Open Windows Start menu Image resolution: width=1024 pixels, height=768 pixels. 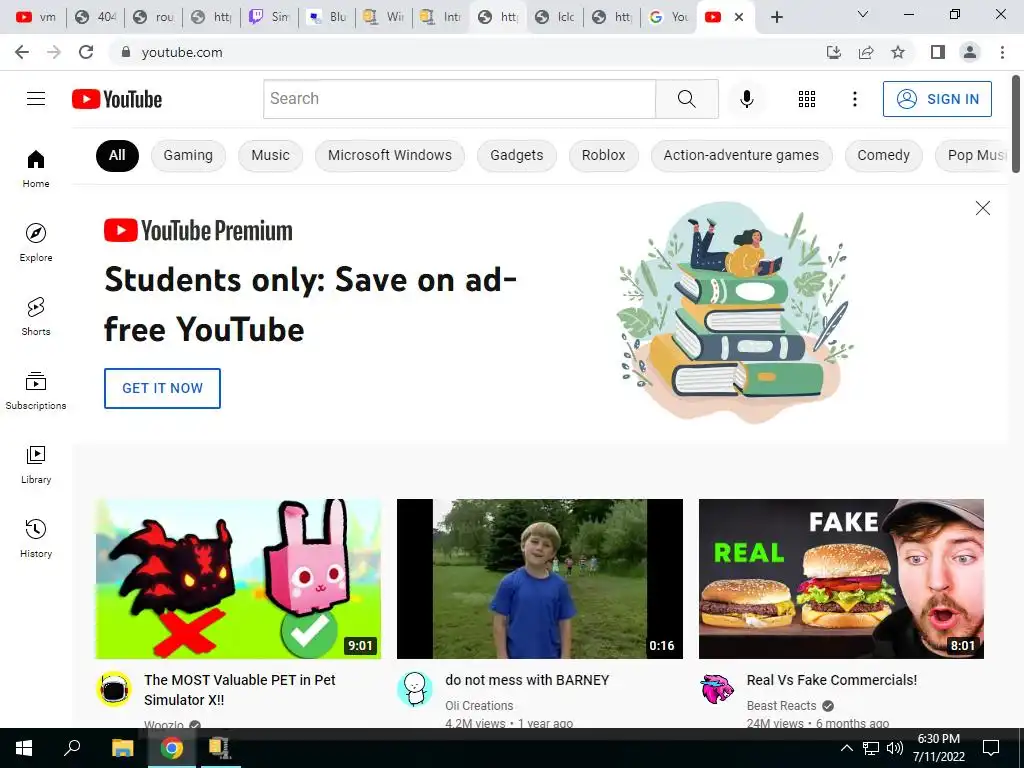coord(24,748)
